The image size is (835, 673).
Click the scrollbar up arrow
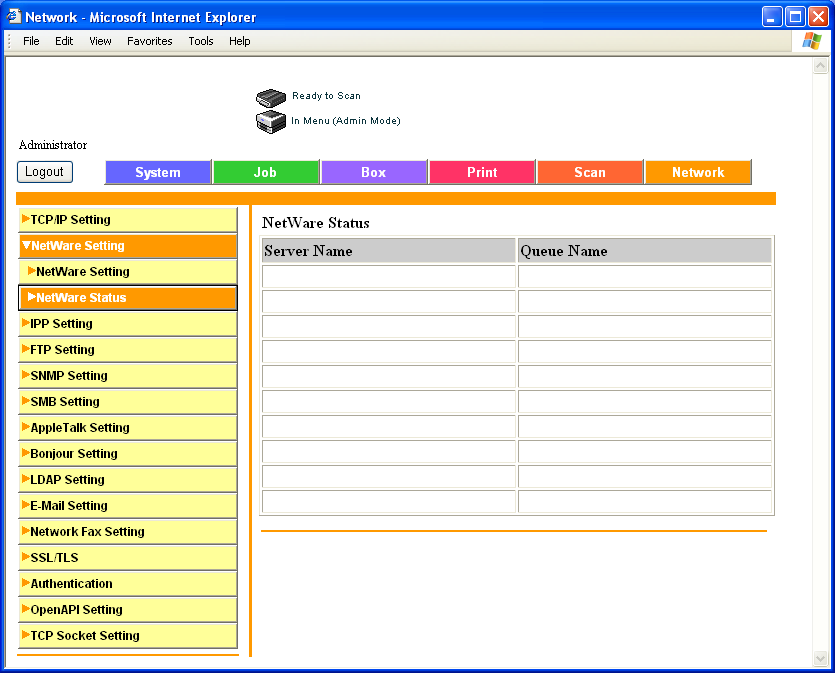[x=820, y=66]
